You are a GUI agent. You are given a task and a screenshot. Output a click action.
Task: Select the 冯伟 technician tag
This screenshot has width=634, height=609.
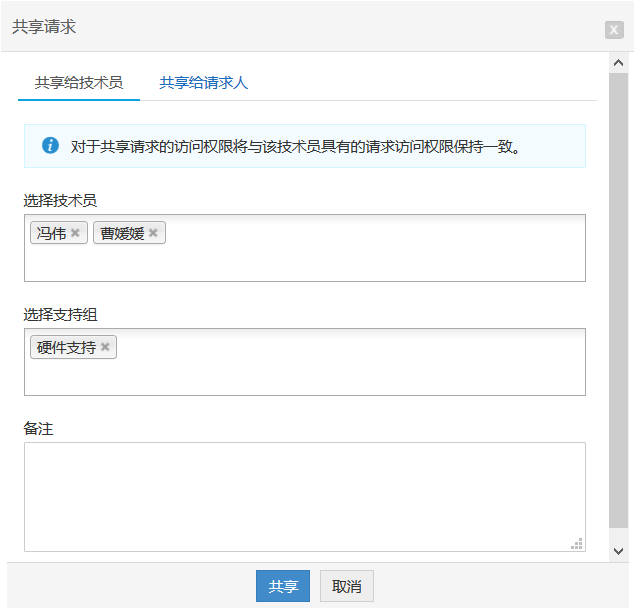(51, 233)
